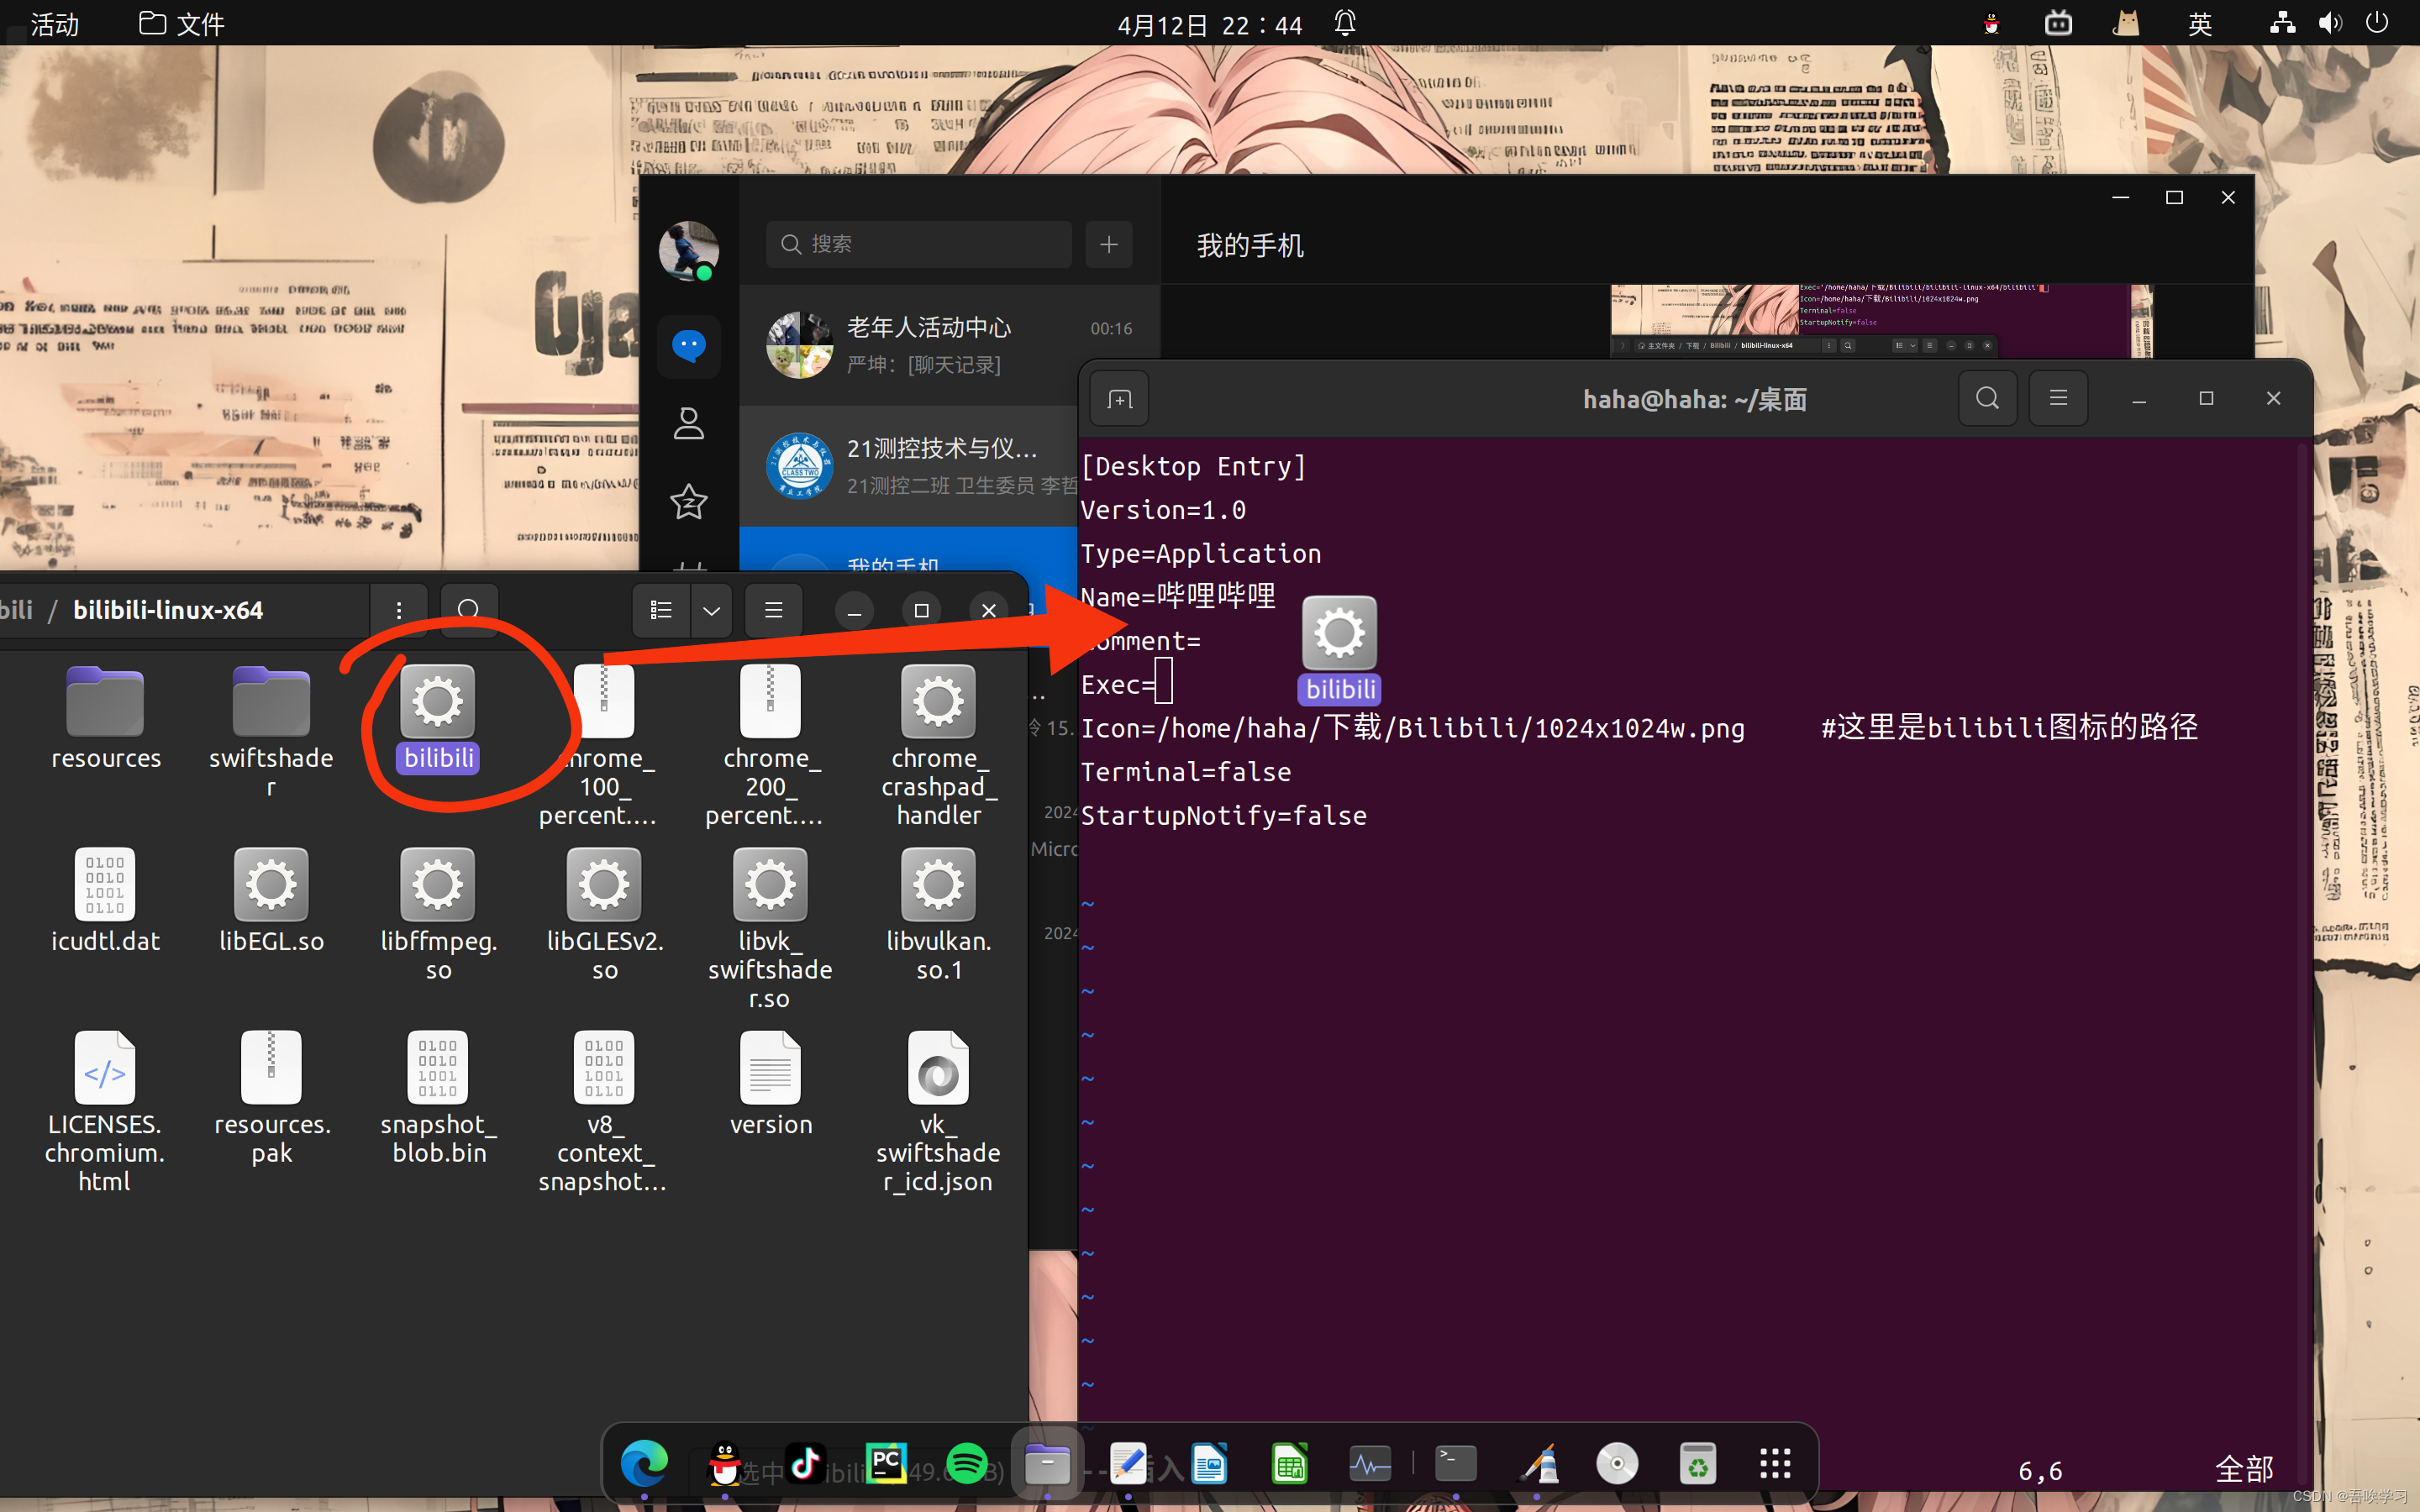Open LibreOffice Calc from the dock
This screenshot has width=2420, height=1512.
click(x=1290, y=1465)
